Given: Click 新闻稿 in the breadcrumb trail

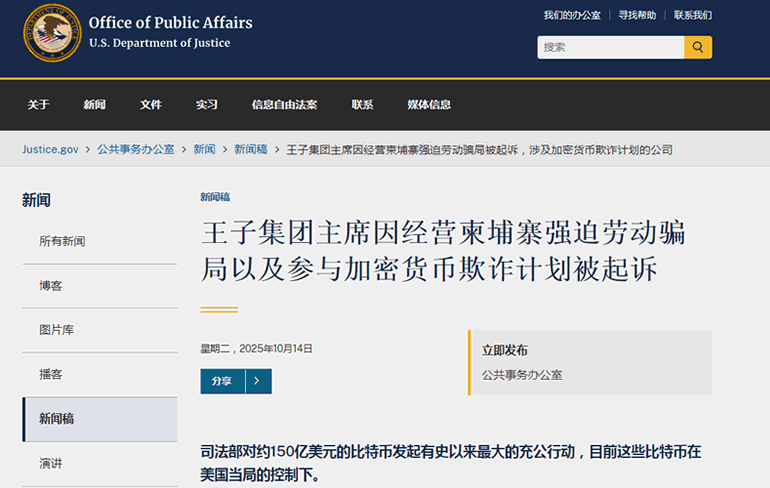Looking at the screenshot, I should 250,149.
